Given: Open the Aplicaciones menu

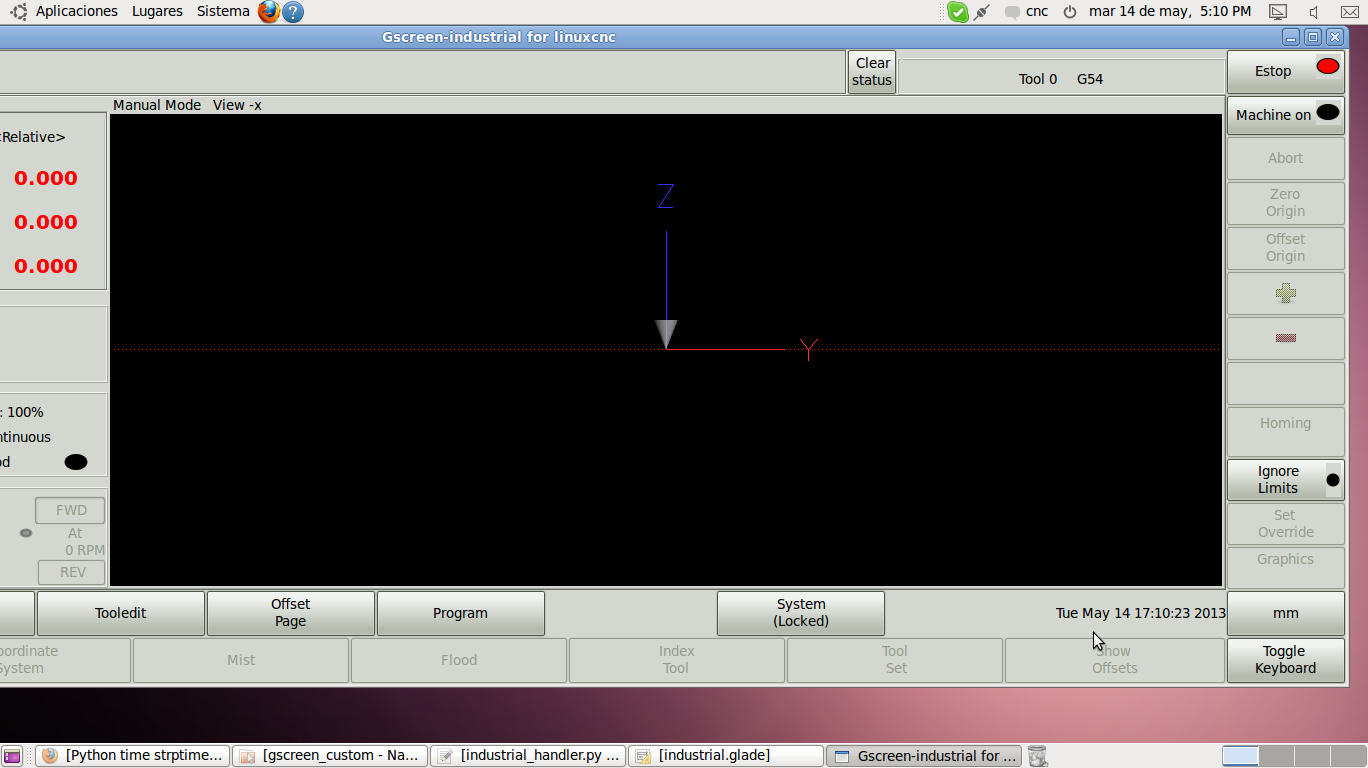Looking at the screenshot, I should point(77,11).
